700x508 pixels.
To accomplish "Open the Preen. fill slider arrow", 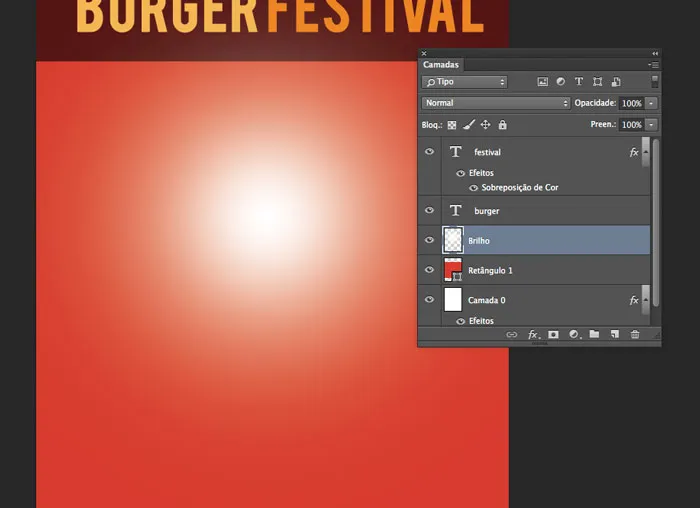I will [651, 125].
